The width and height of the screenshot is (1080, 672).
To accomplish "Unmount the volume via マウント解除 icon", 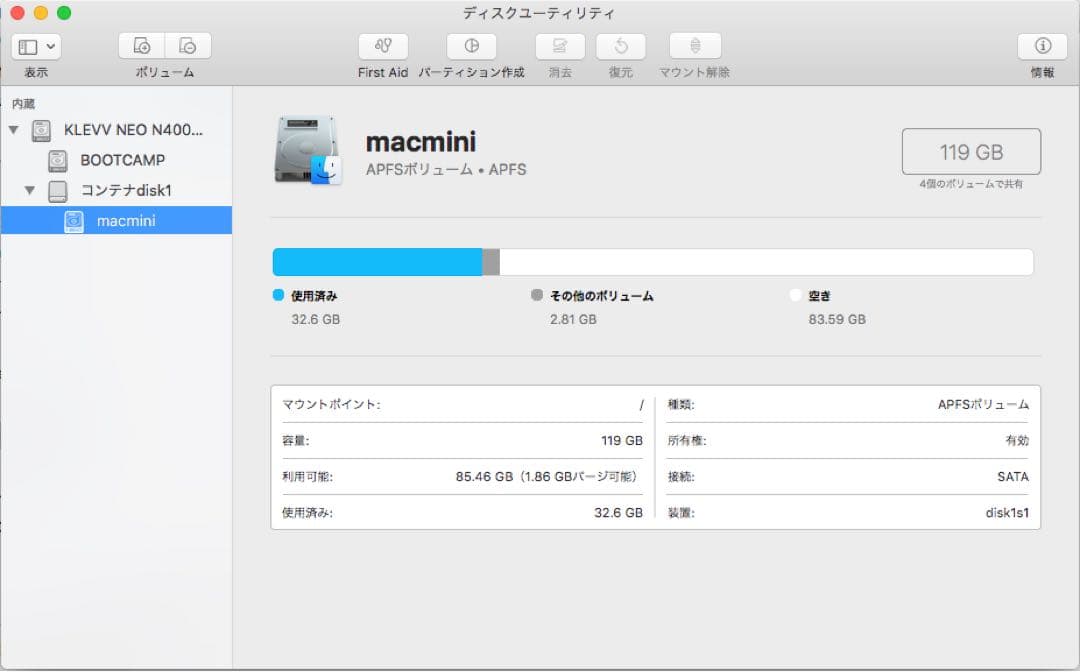I will tap(695, 46).
